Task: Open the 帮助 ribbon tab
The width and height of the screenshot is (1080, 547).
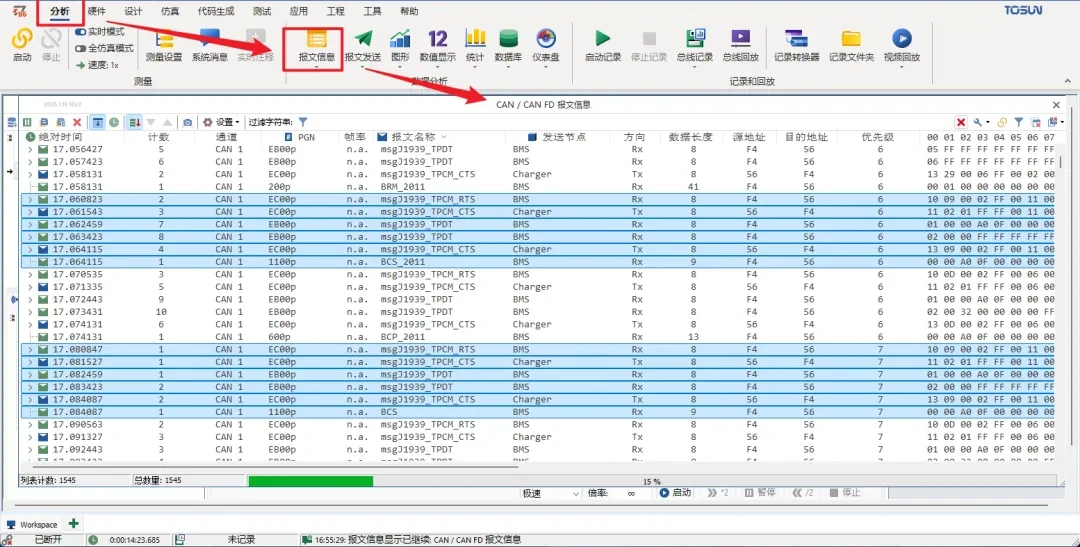Action: (408, 11)
